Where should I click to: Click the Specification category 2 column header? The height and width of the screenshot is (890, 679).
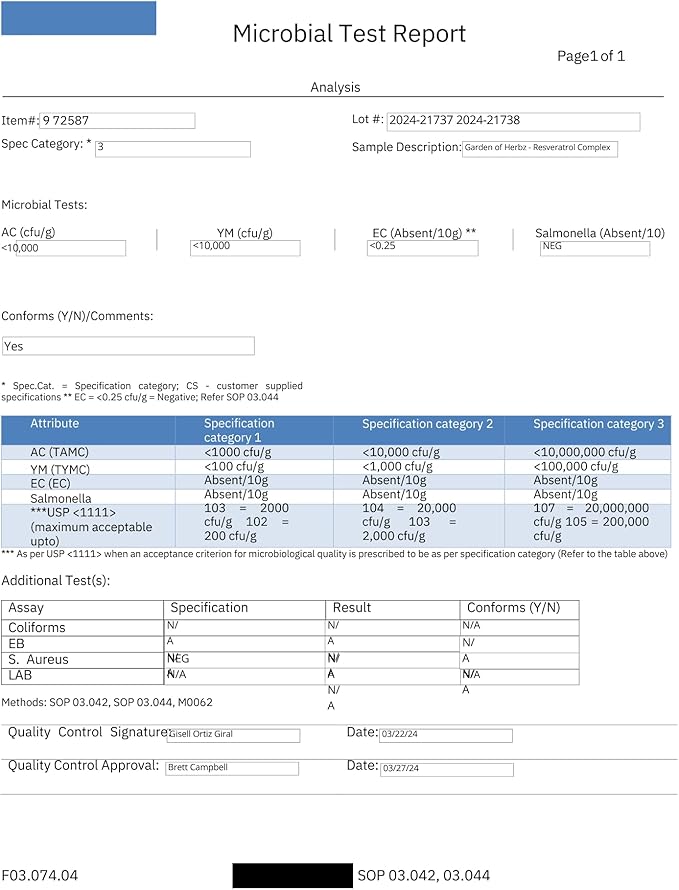(427, 424)
